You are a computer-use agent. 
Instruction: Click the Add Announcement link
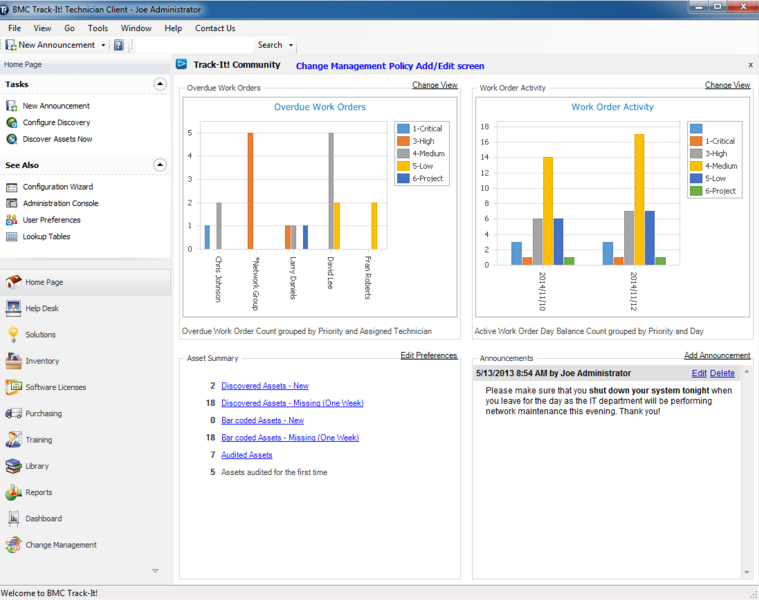(716, 356)
